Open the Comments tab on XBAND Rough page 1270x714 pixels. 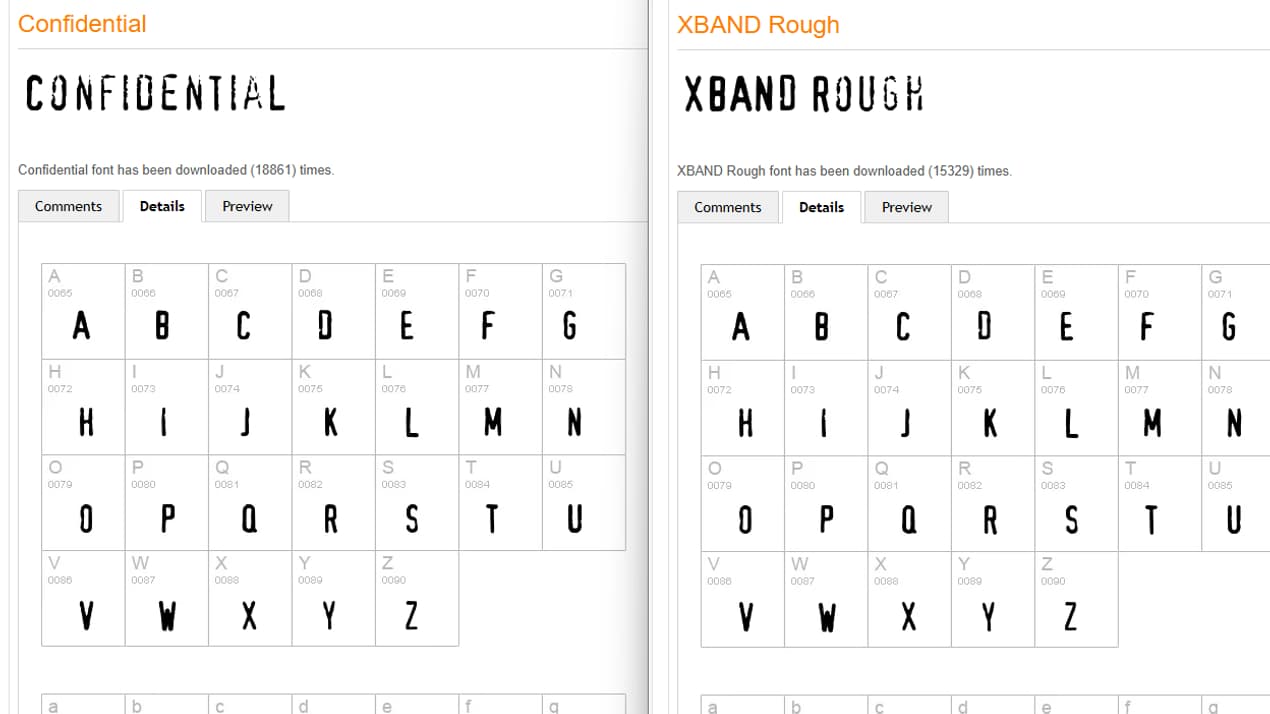point(728,207)
